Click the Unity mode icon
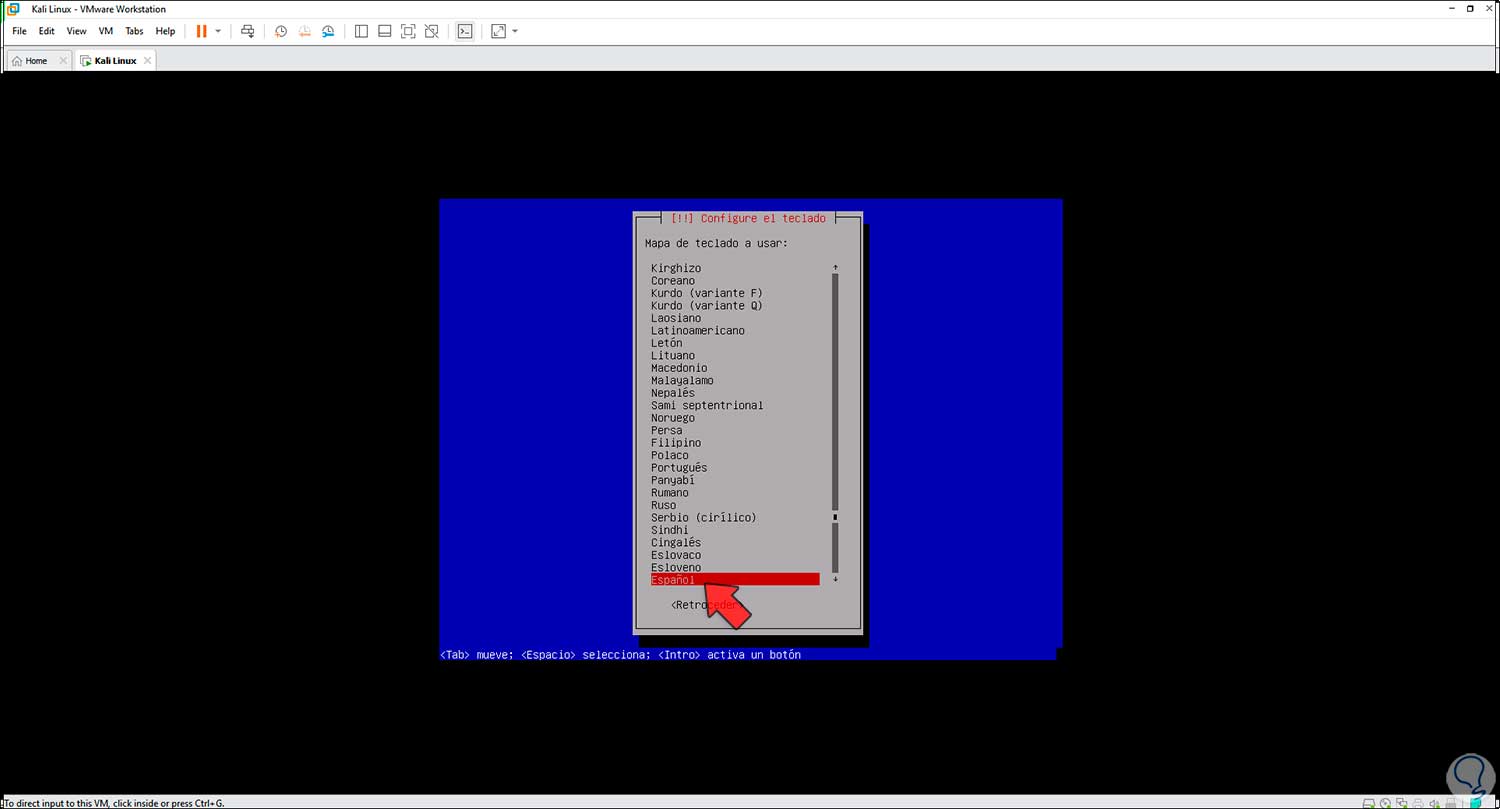Viewport: 1500px width, 809px height. click(x=432, y=31)
